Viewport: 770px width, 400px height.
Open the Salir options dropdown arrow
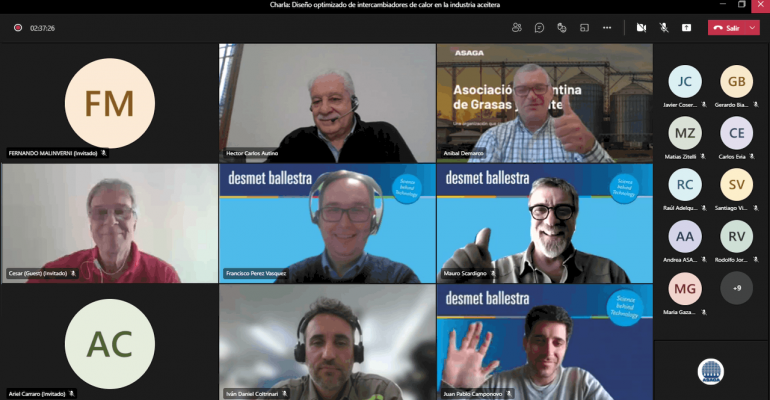tap(752, 28)
